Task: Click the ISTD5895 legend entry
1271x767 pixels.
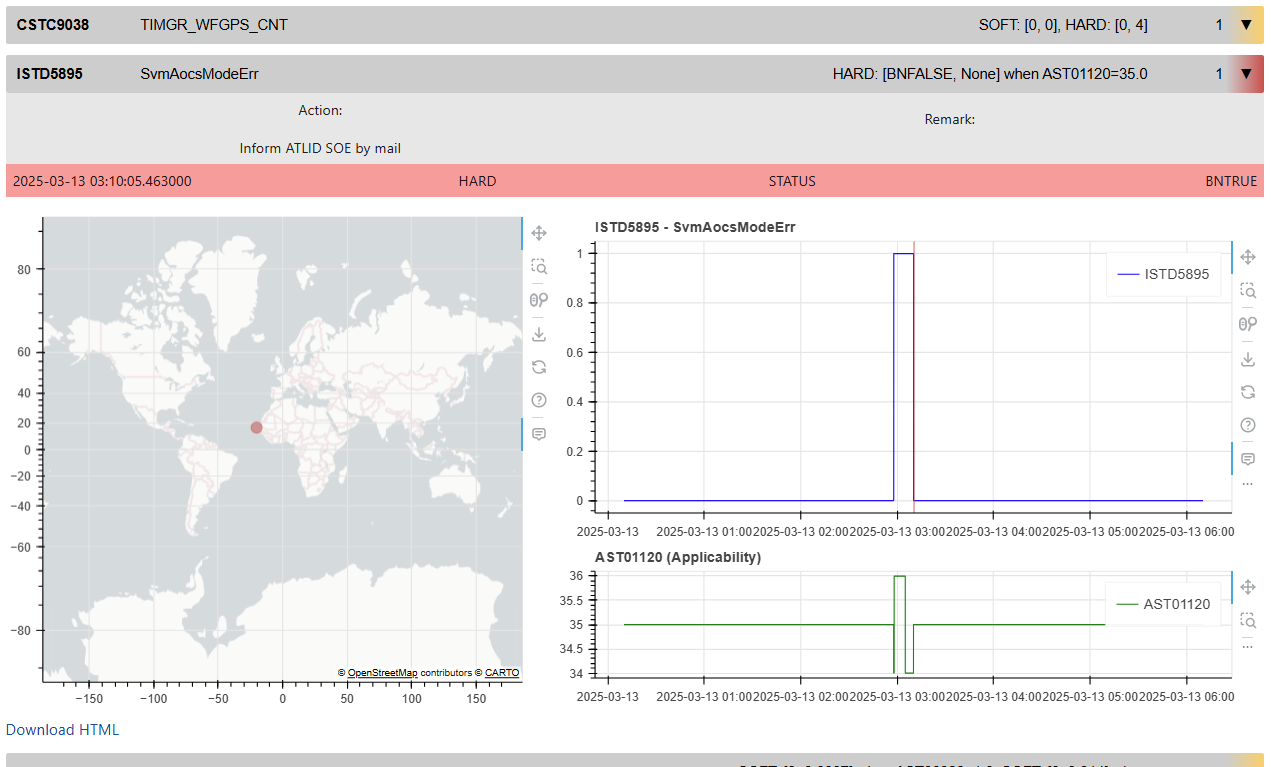Action: (x=1165, y=274)
